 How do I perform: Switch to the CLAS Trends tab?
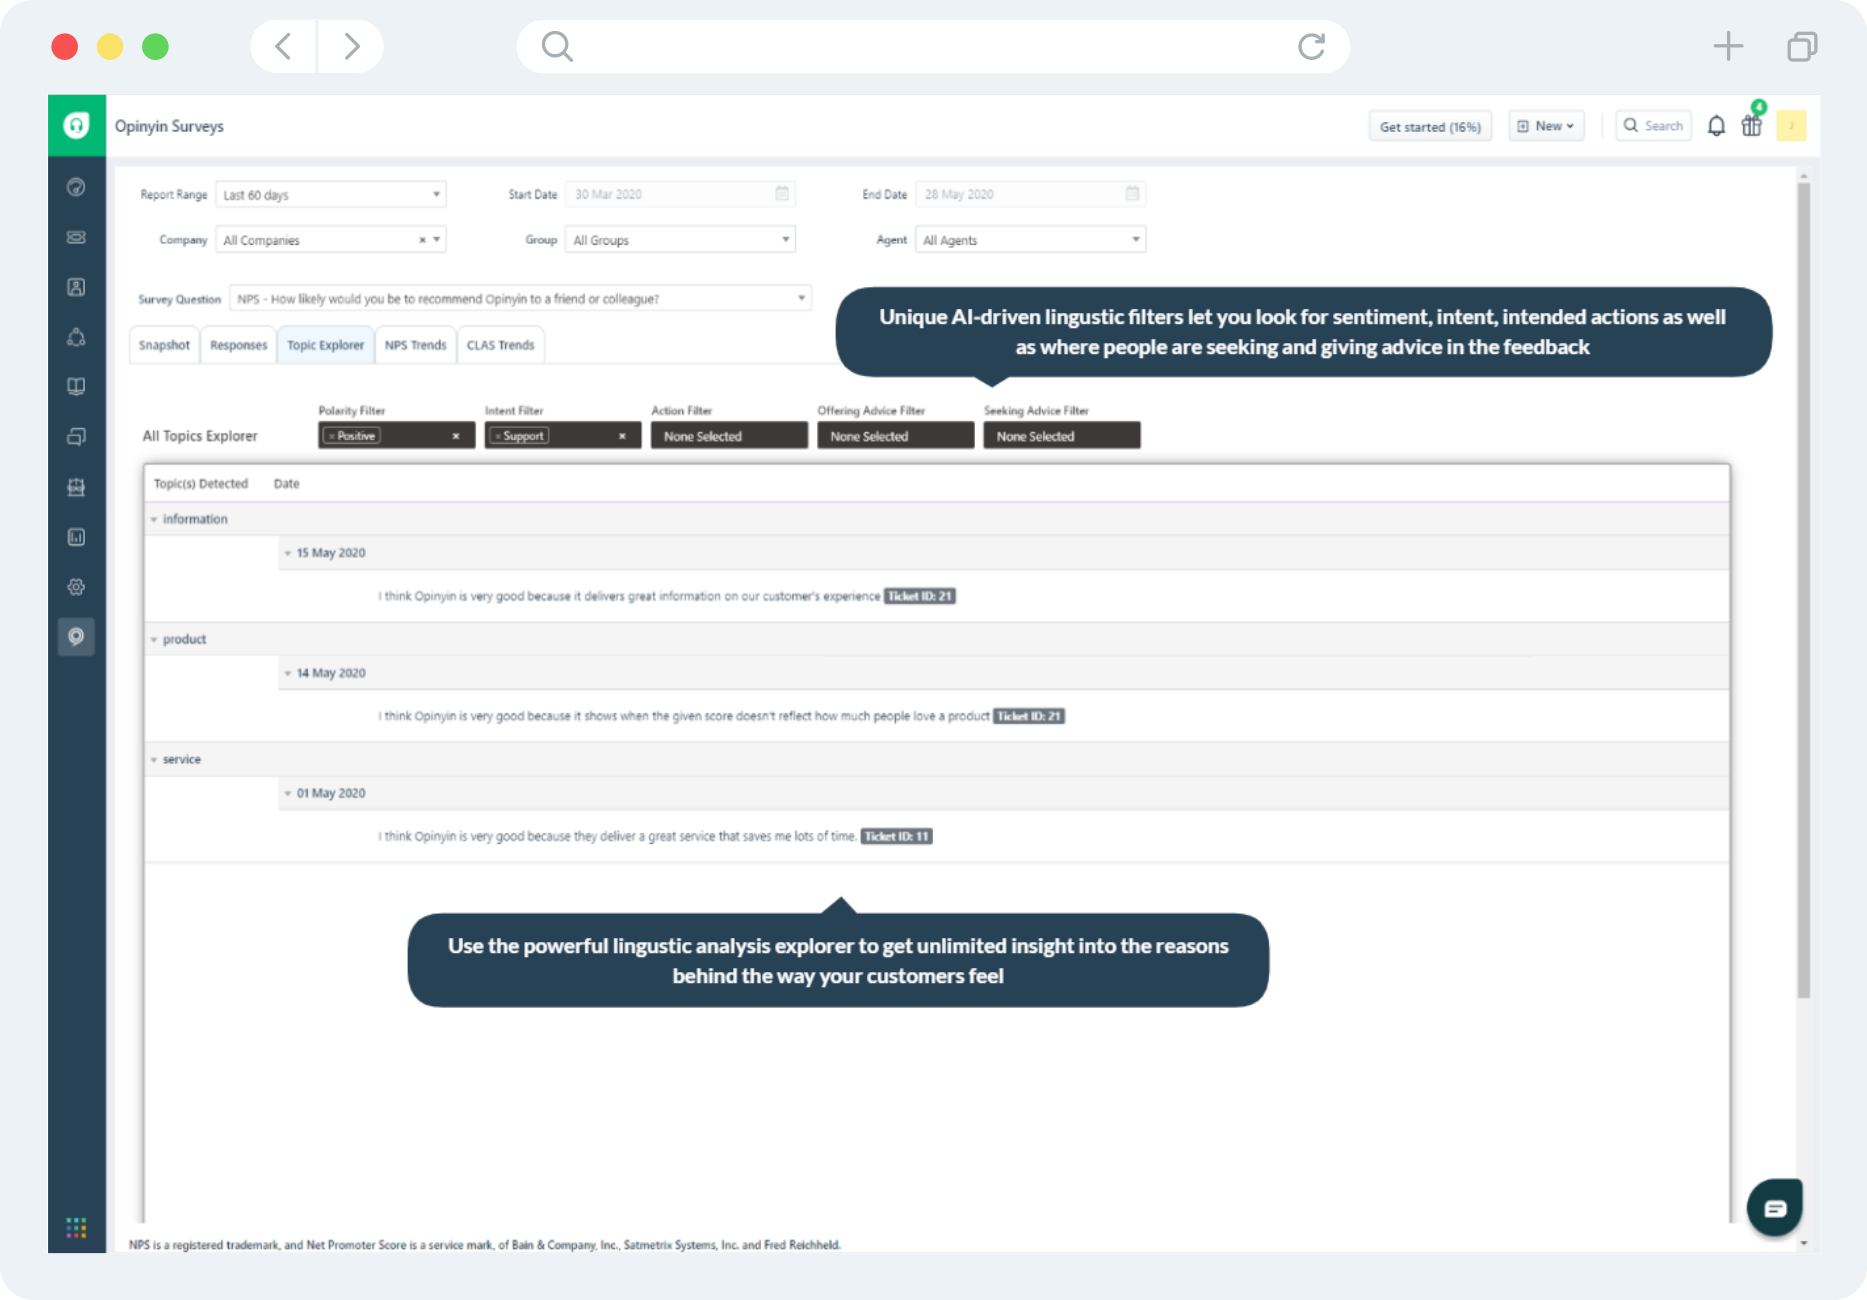[500, 345]
